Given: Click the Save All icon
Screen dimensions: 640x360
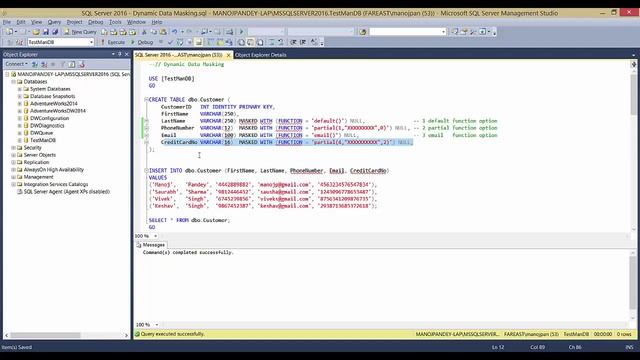Looking at the screenshot, I should [55, 31].
